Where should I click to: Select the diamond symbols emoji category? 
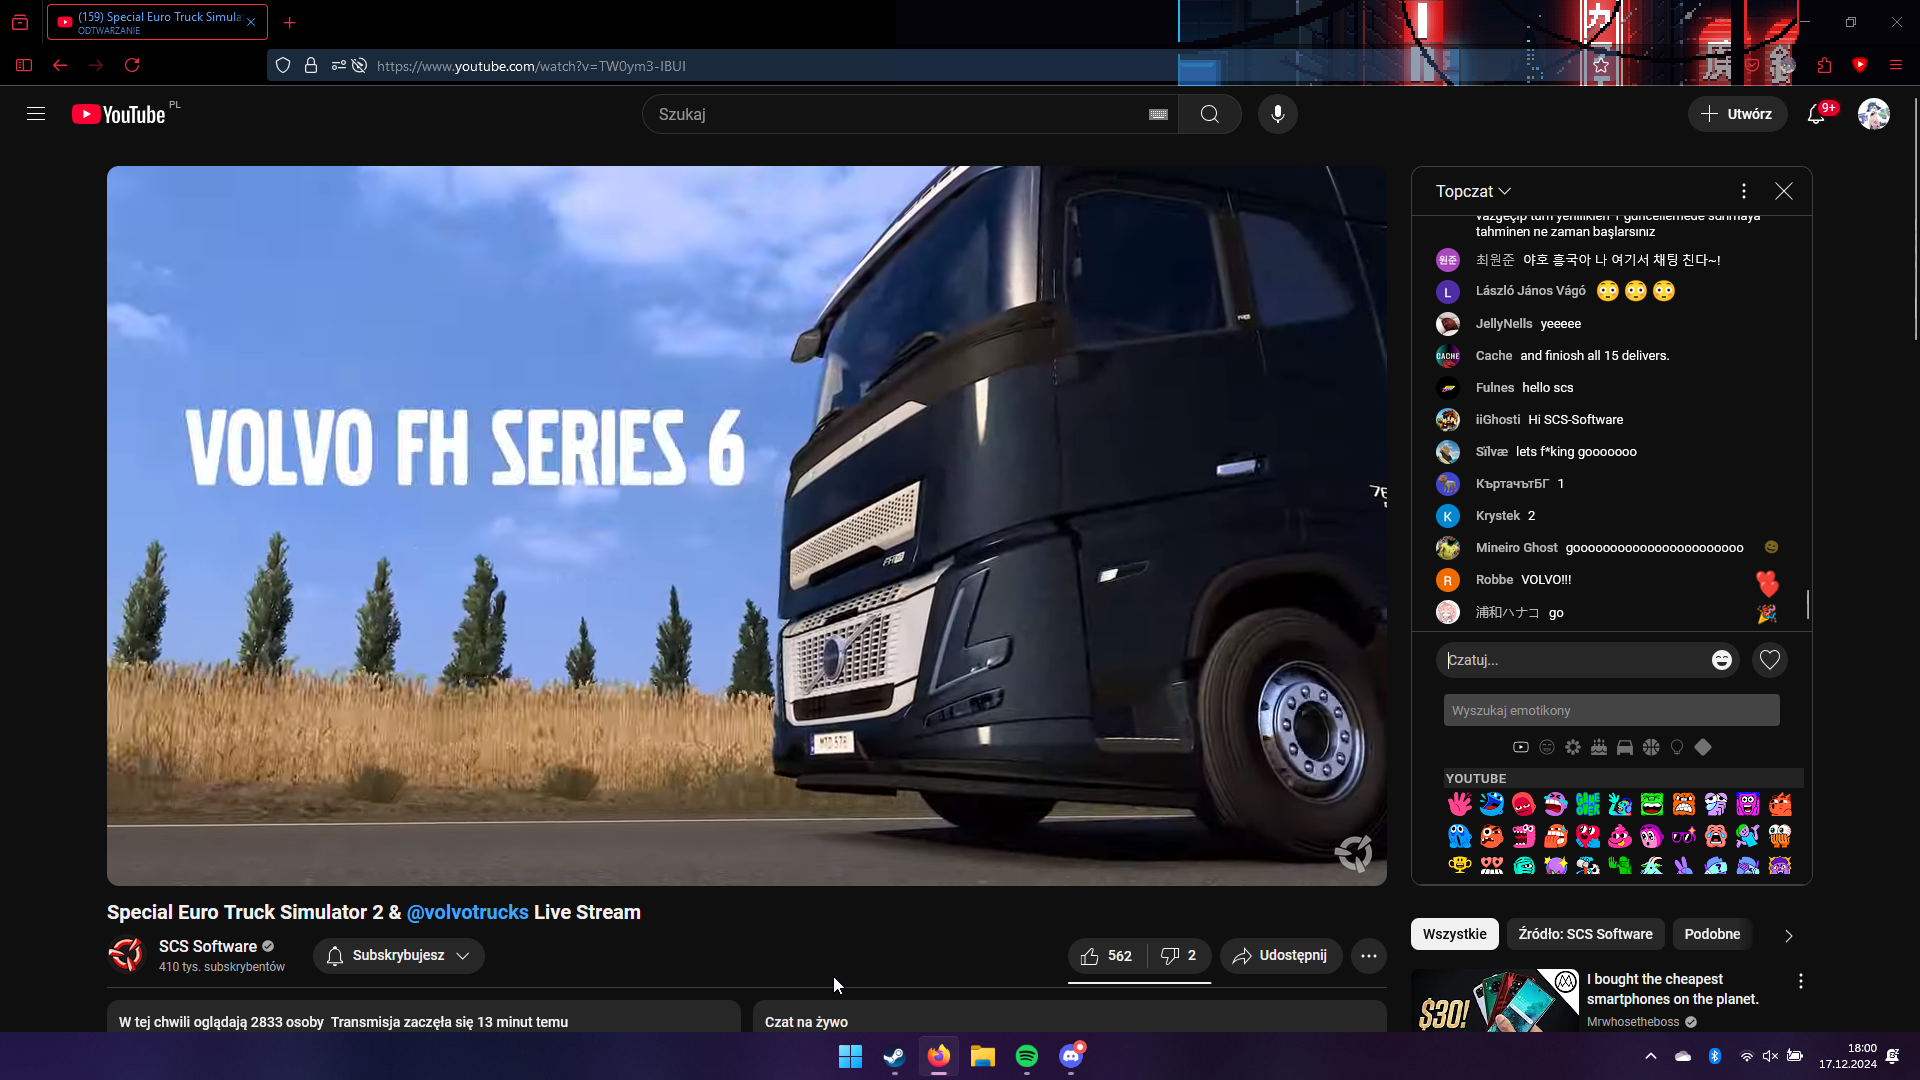coord(1703,747)
